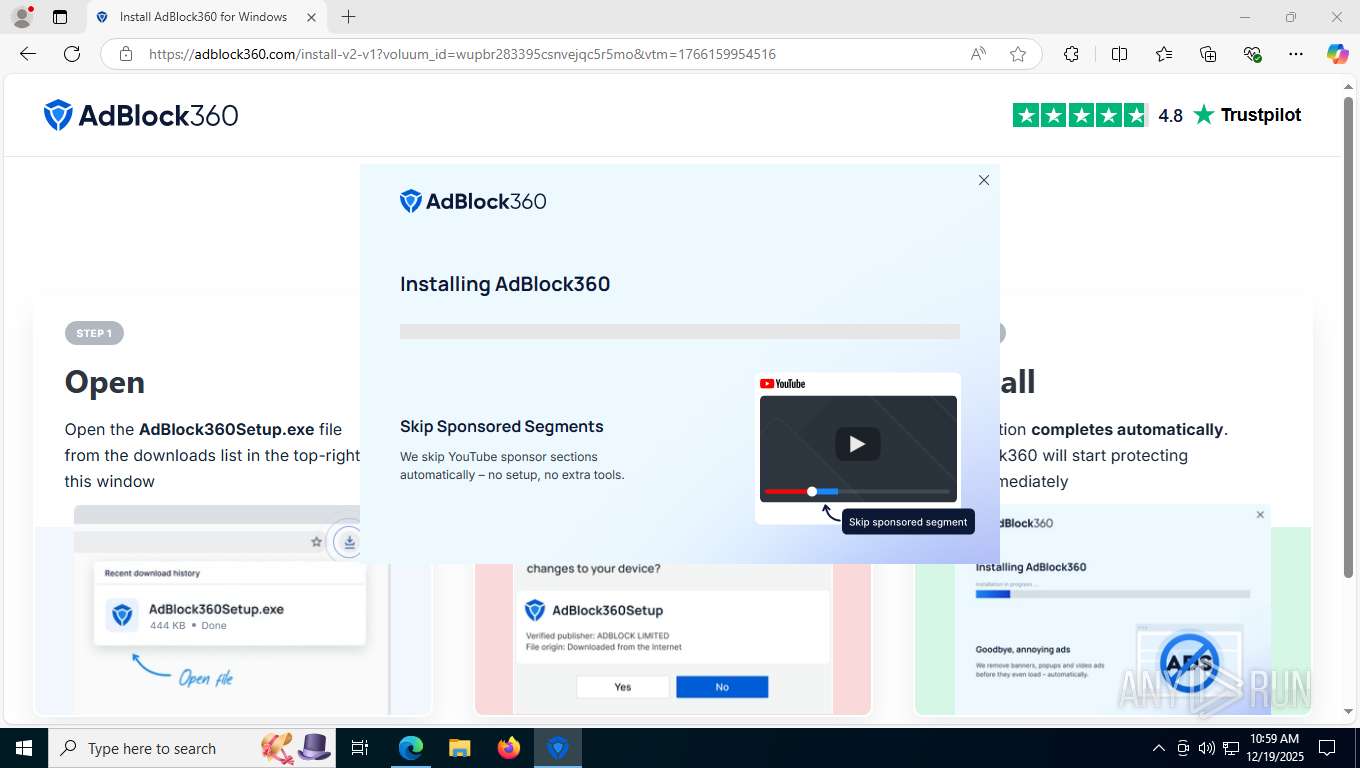The image size is (1360, 768).
Task: Open Browser essentials heart icon
Action: point(1252,54)
